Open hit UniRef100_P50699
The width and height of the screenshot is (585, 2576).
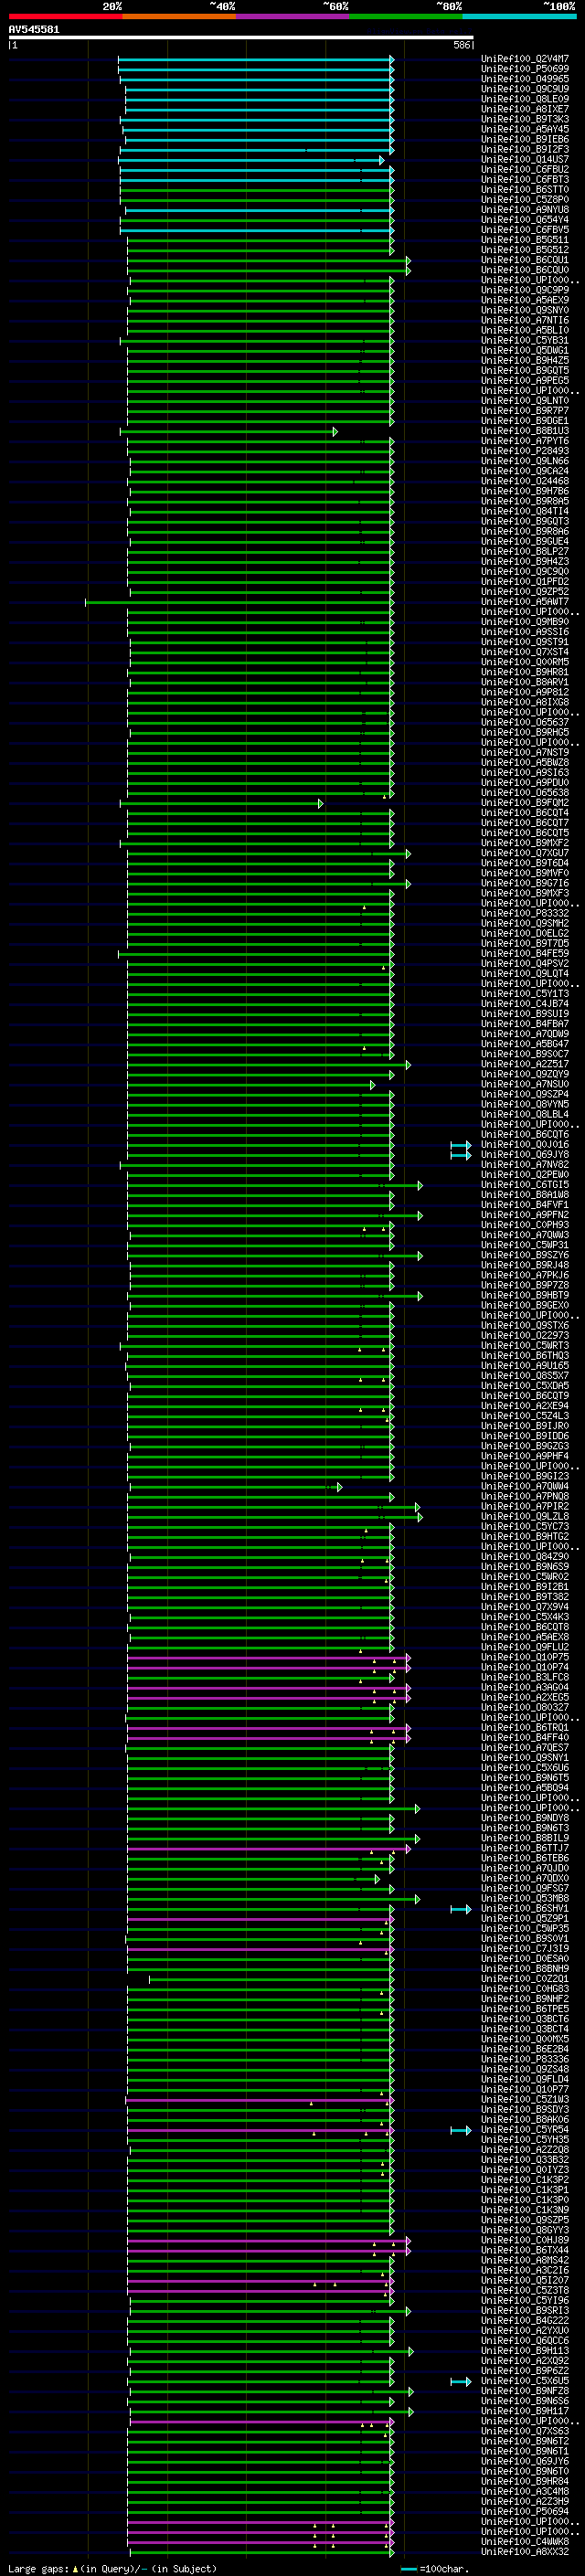click(x=525, y=69)
